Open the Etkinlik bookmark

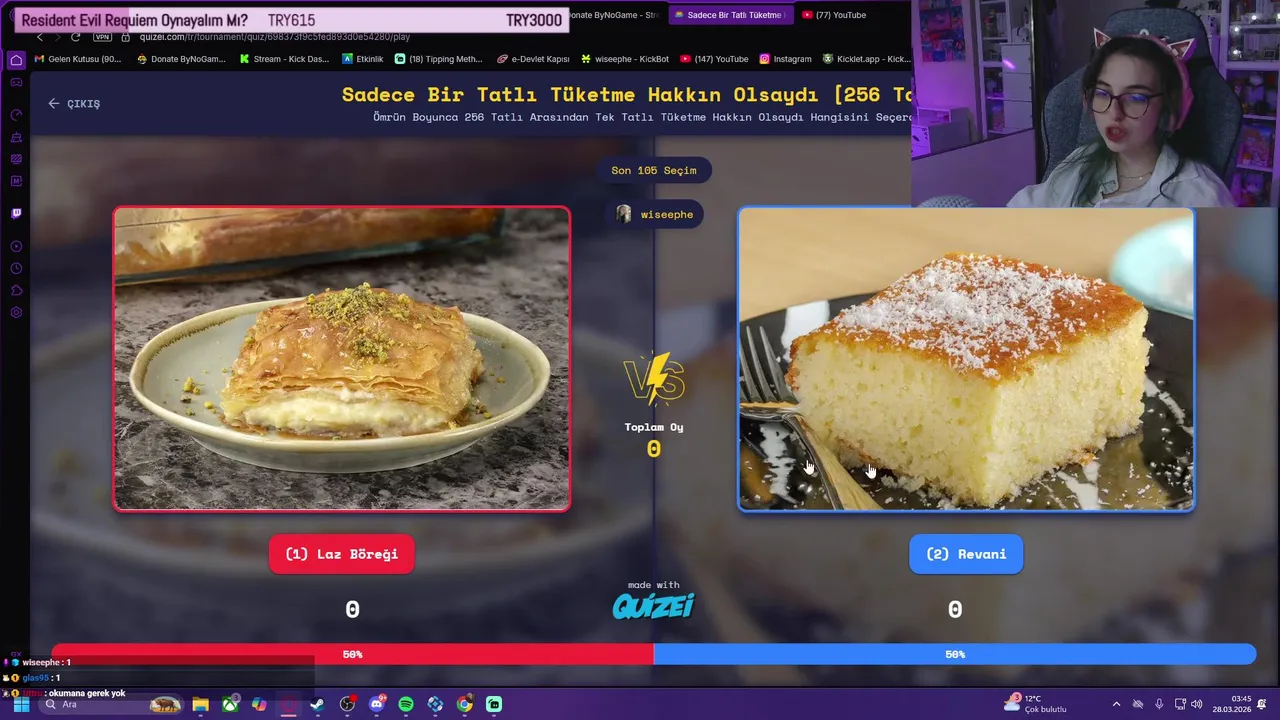pos(362,59)
